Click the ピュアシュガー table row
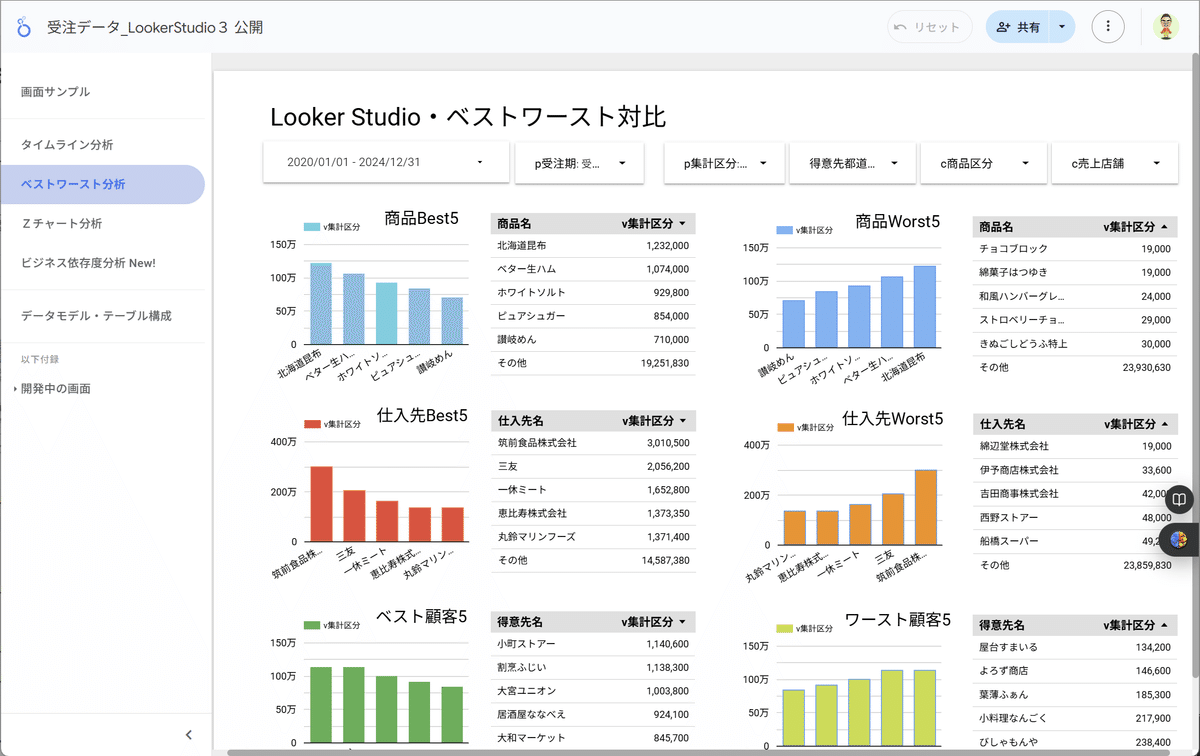 [593, 316]
